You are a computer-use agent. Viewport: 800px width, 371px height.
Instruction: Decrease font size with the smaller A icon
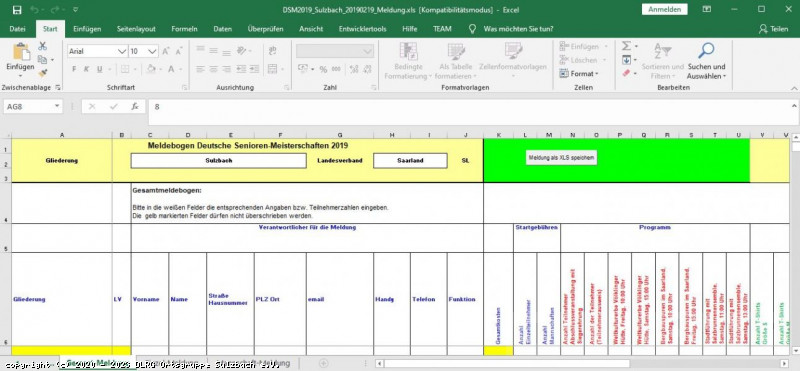coord(179,51)
